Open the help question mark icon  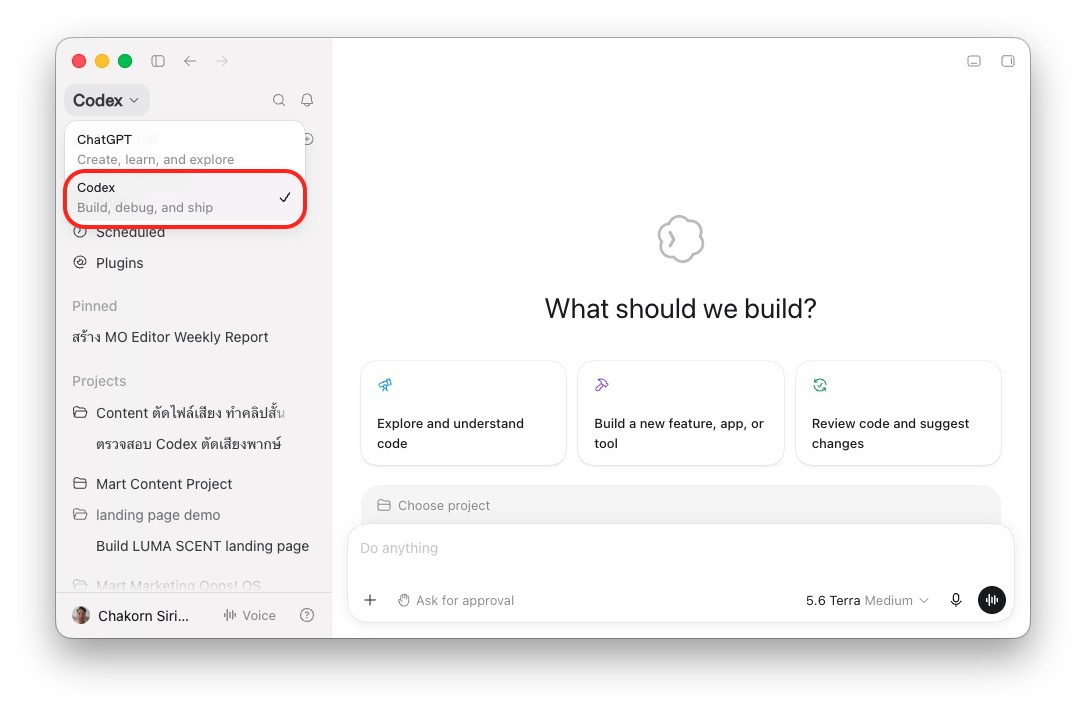coord(307,616)
